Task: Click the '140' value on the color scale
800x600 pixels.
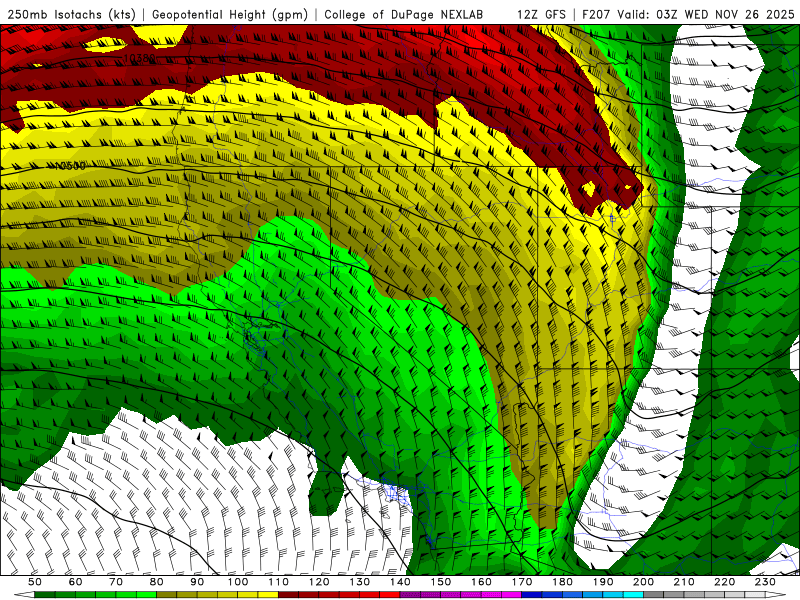Action: 400,582
